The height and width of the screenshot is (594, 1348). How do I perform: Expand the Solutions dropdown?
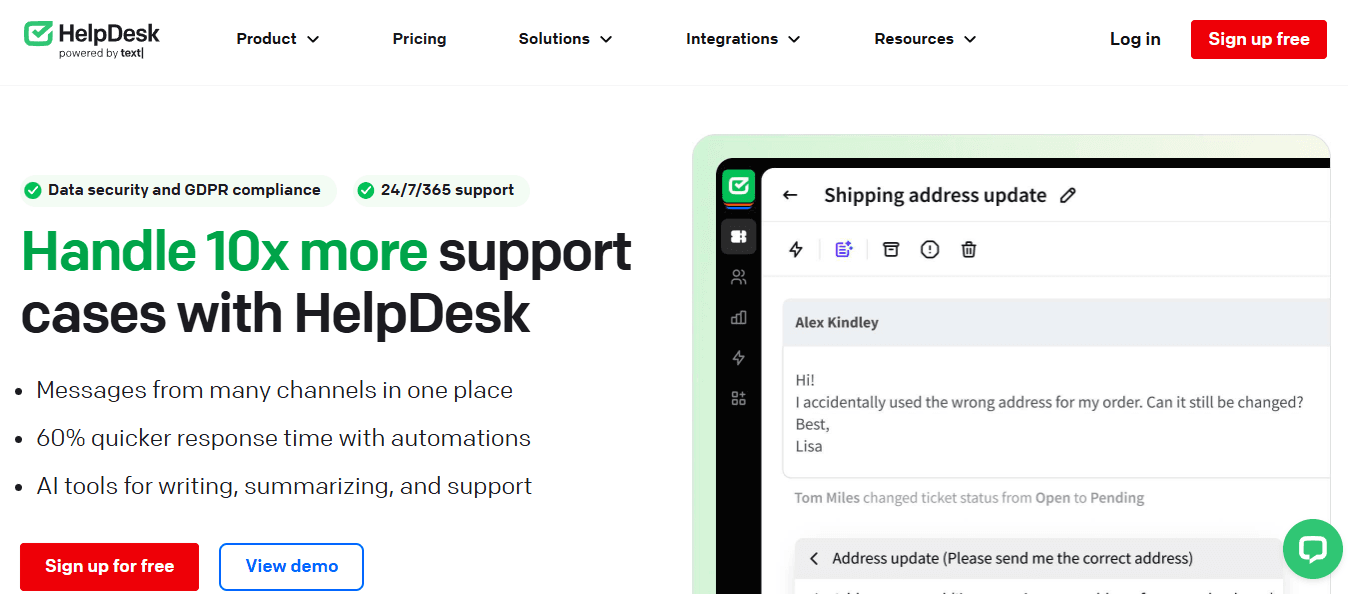(564, 38)
